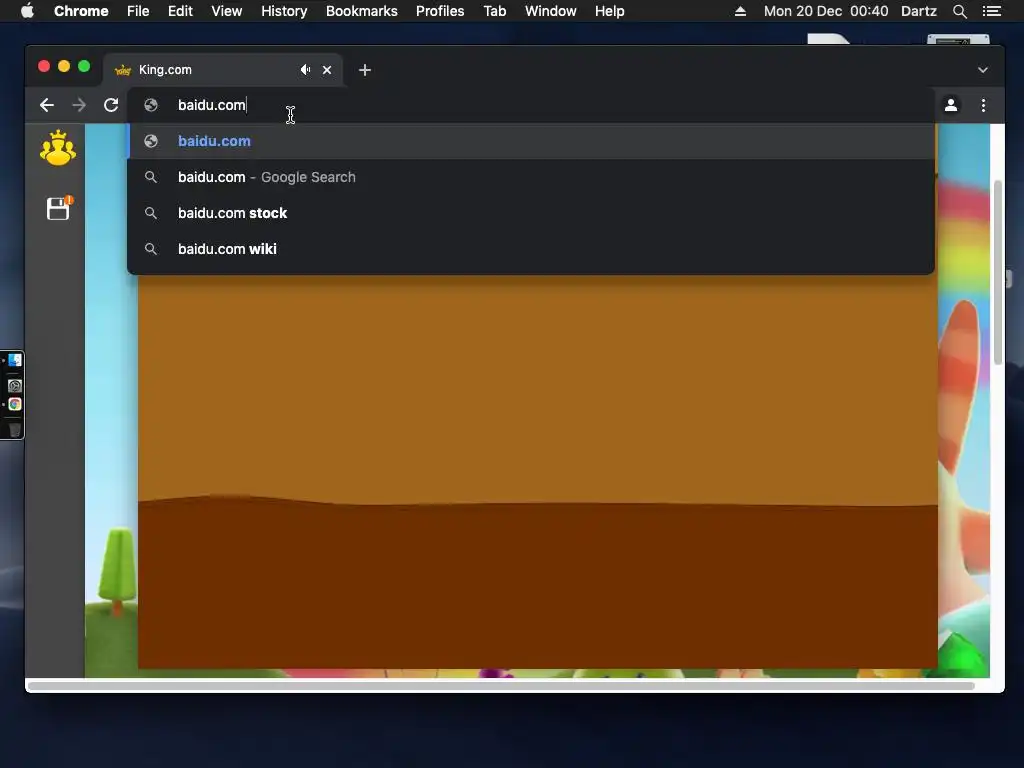Click the forward navigation arrow
Screen dimensions: 1024x768
[x=79, y=105]
